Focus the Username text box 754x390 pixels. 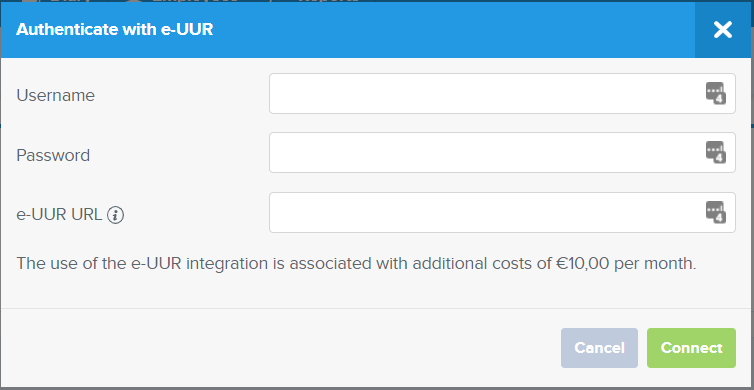[502, 93]
